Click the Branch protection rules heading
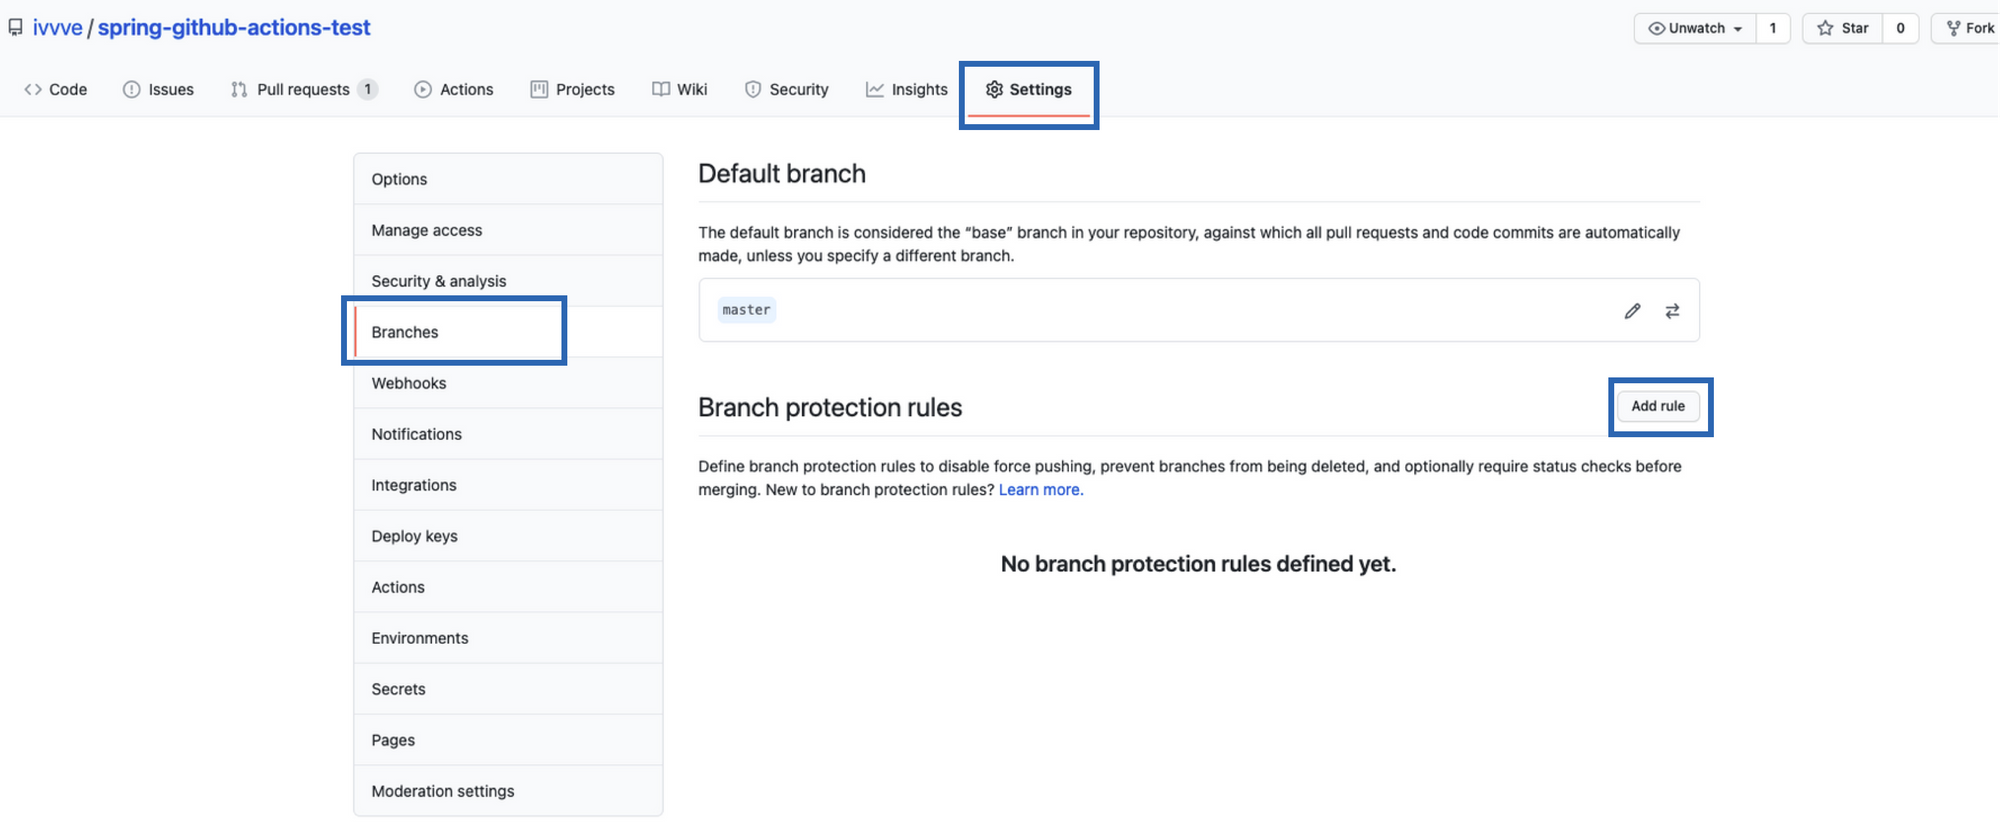The image size is (2000, 824). (x=830, y=408)
